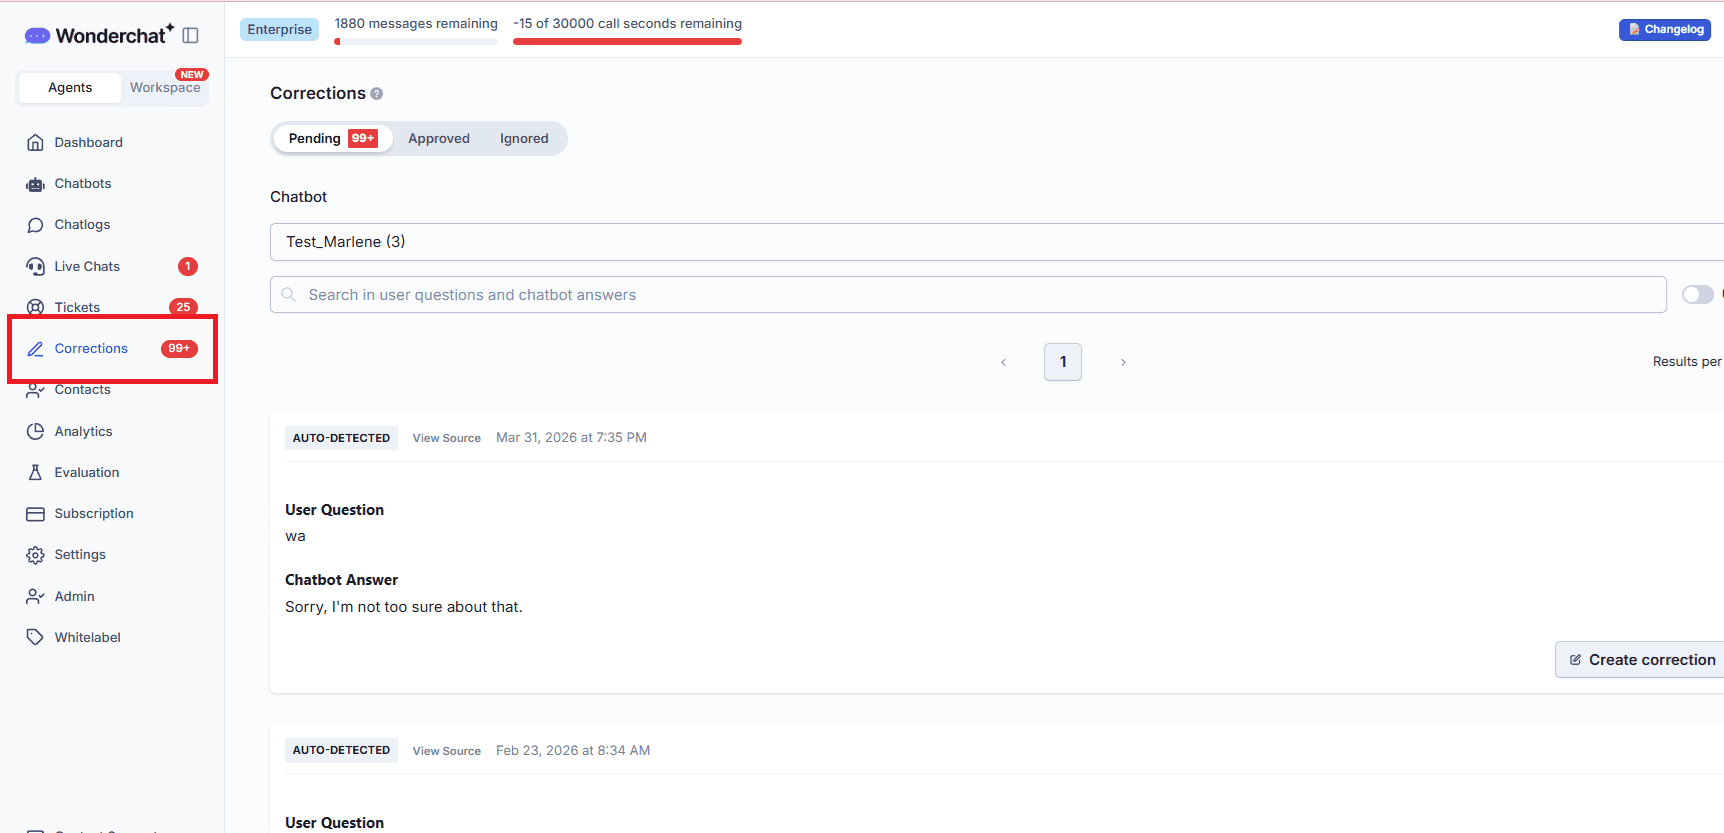Click the Corrections pencil icon
Screen dimensions: 1724x833
[x=36, y=349]
